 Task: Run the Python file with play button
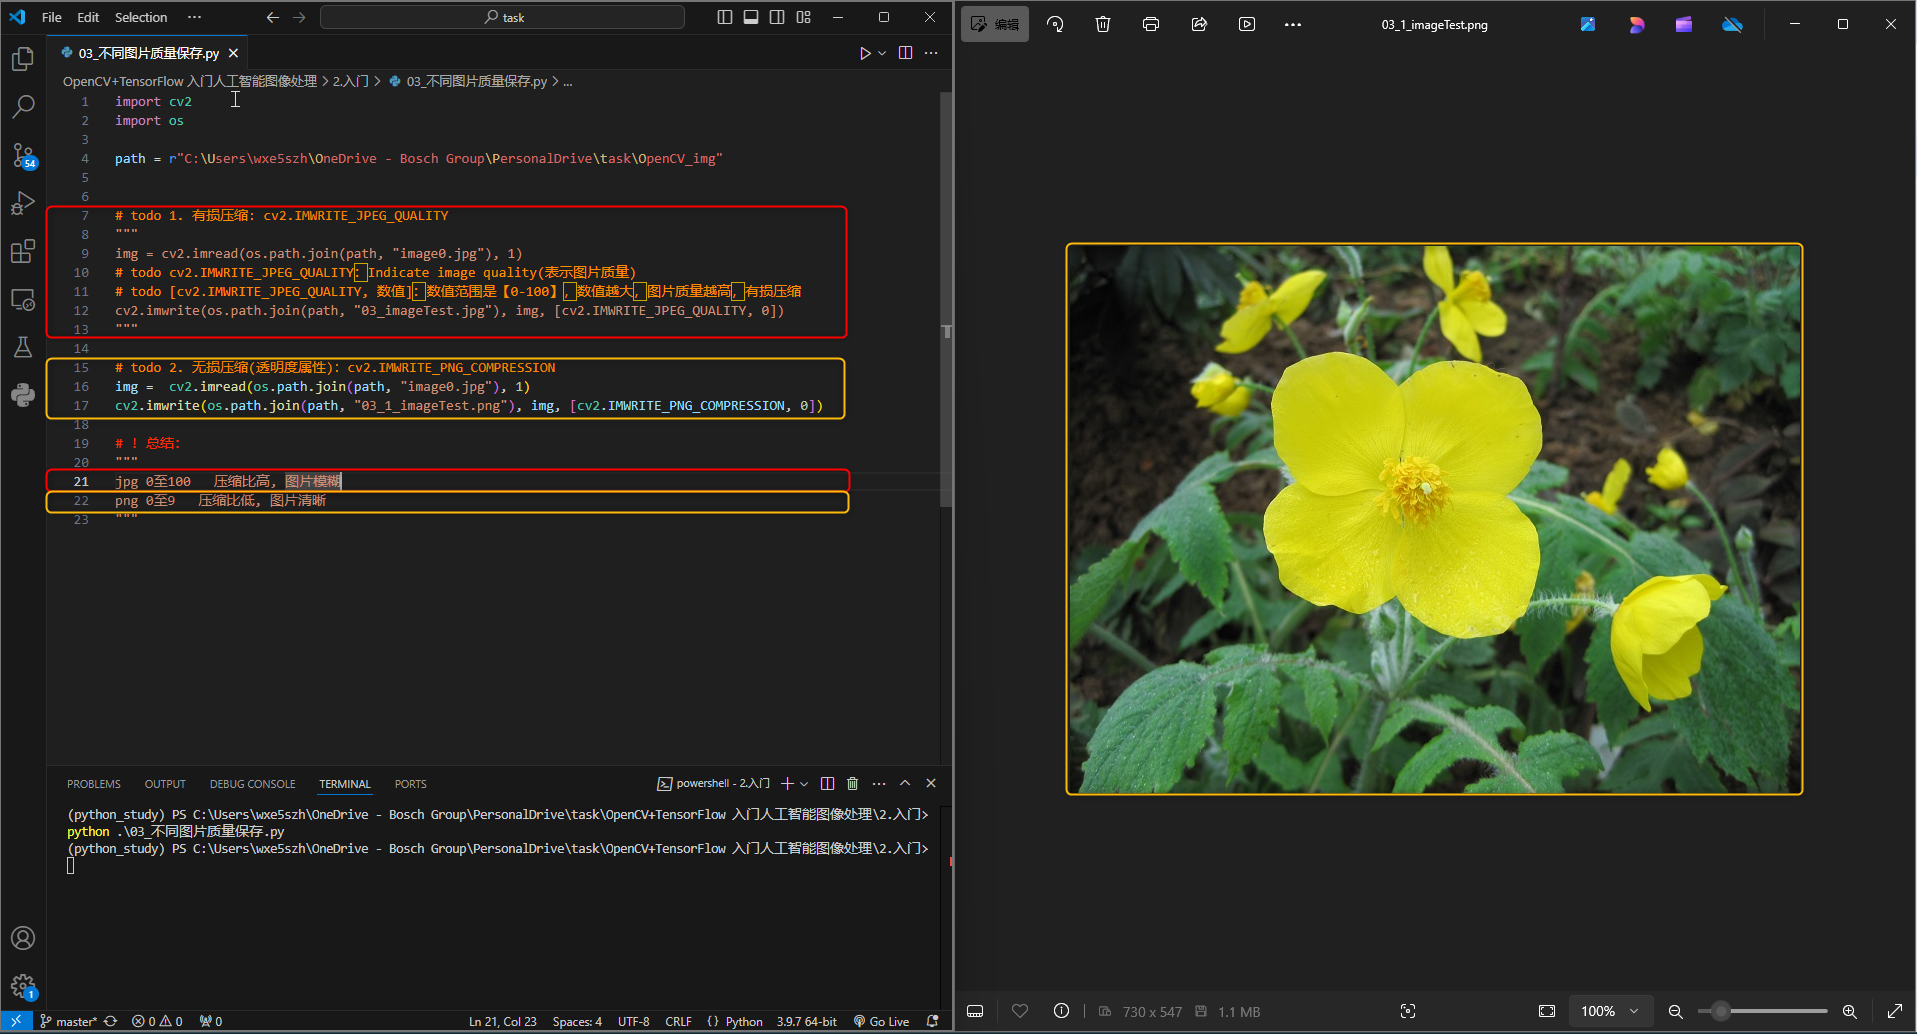(865, 53)
